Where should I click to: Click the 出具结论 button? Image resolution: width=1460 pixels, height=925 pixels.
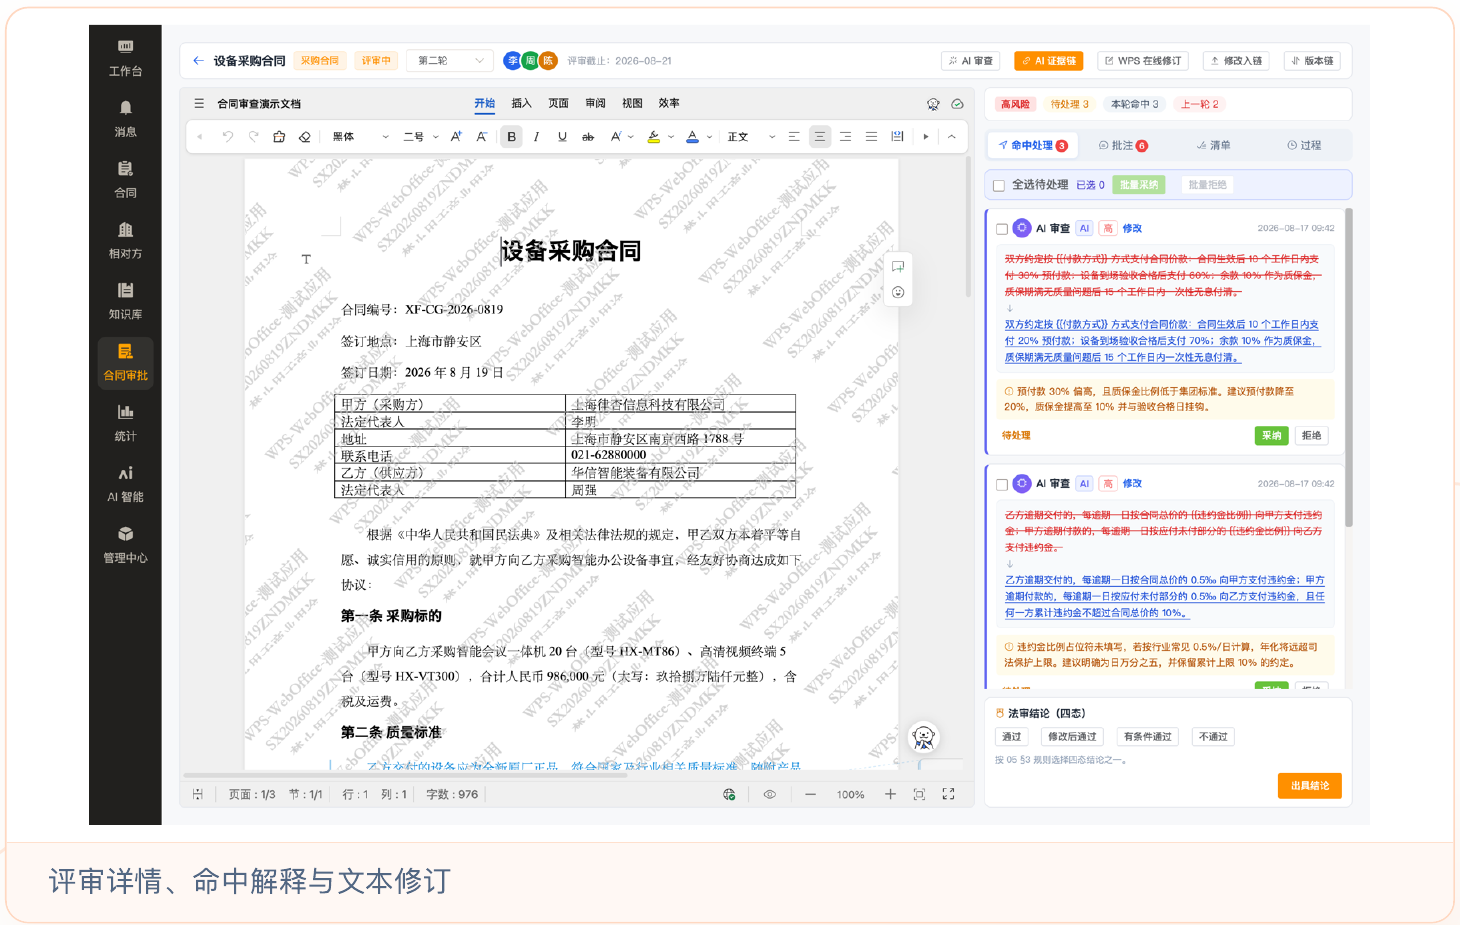point(1310,786)
